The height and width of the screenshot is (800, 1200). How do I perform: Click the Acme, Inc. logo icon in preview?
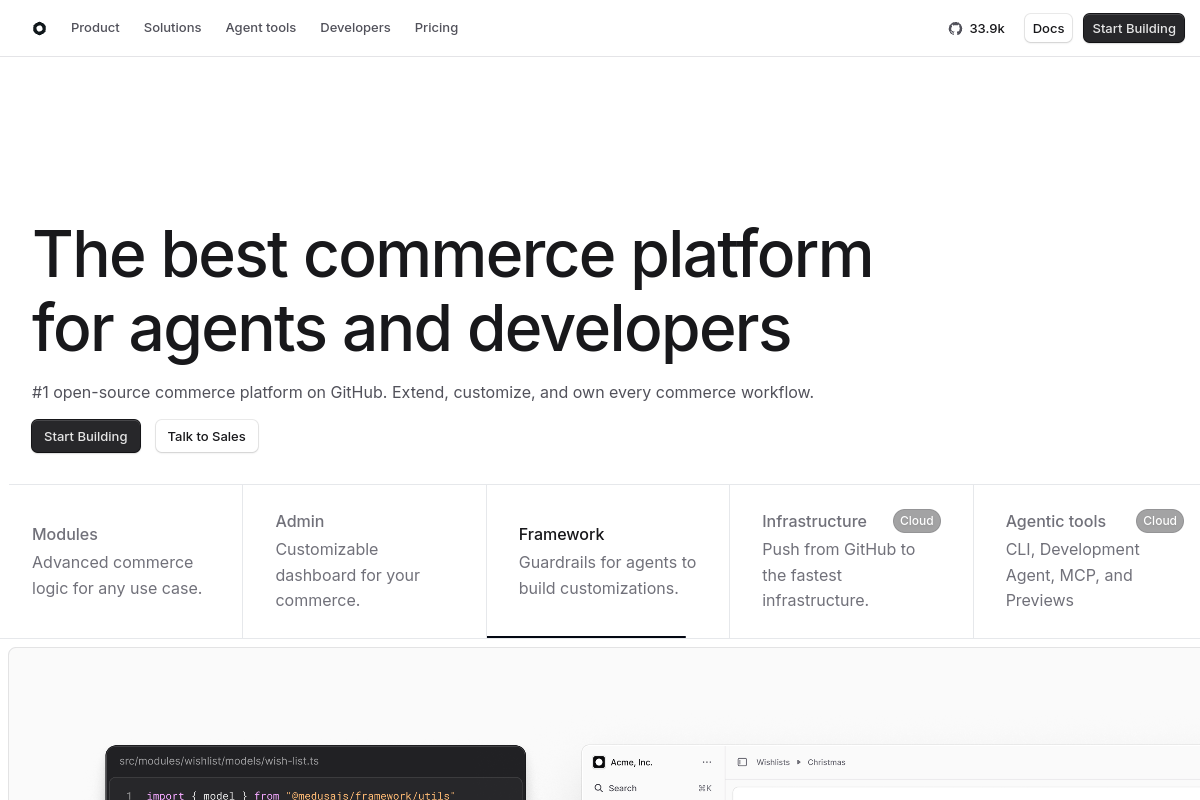pos(599,762)
